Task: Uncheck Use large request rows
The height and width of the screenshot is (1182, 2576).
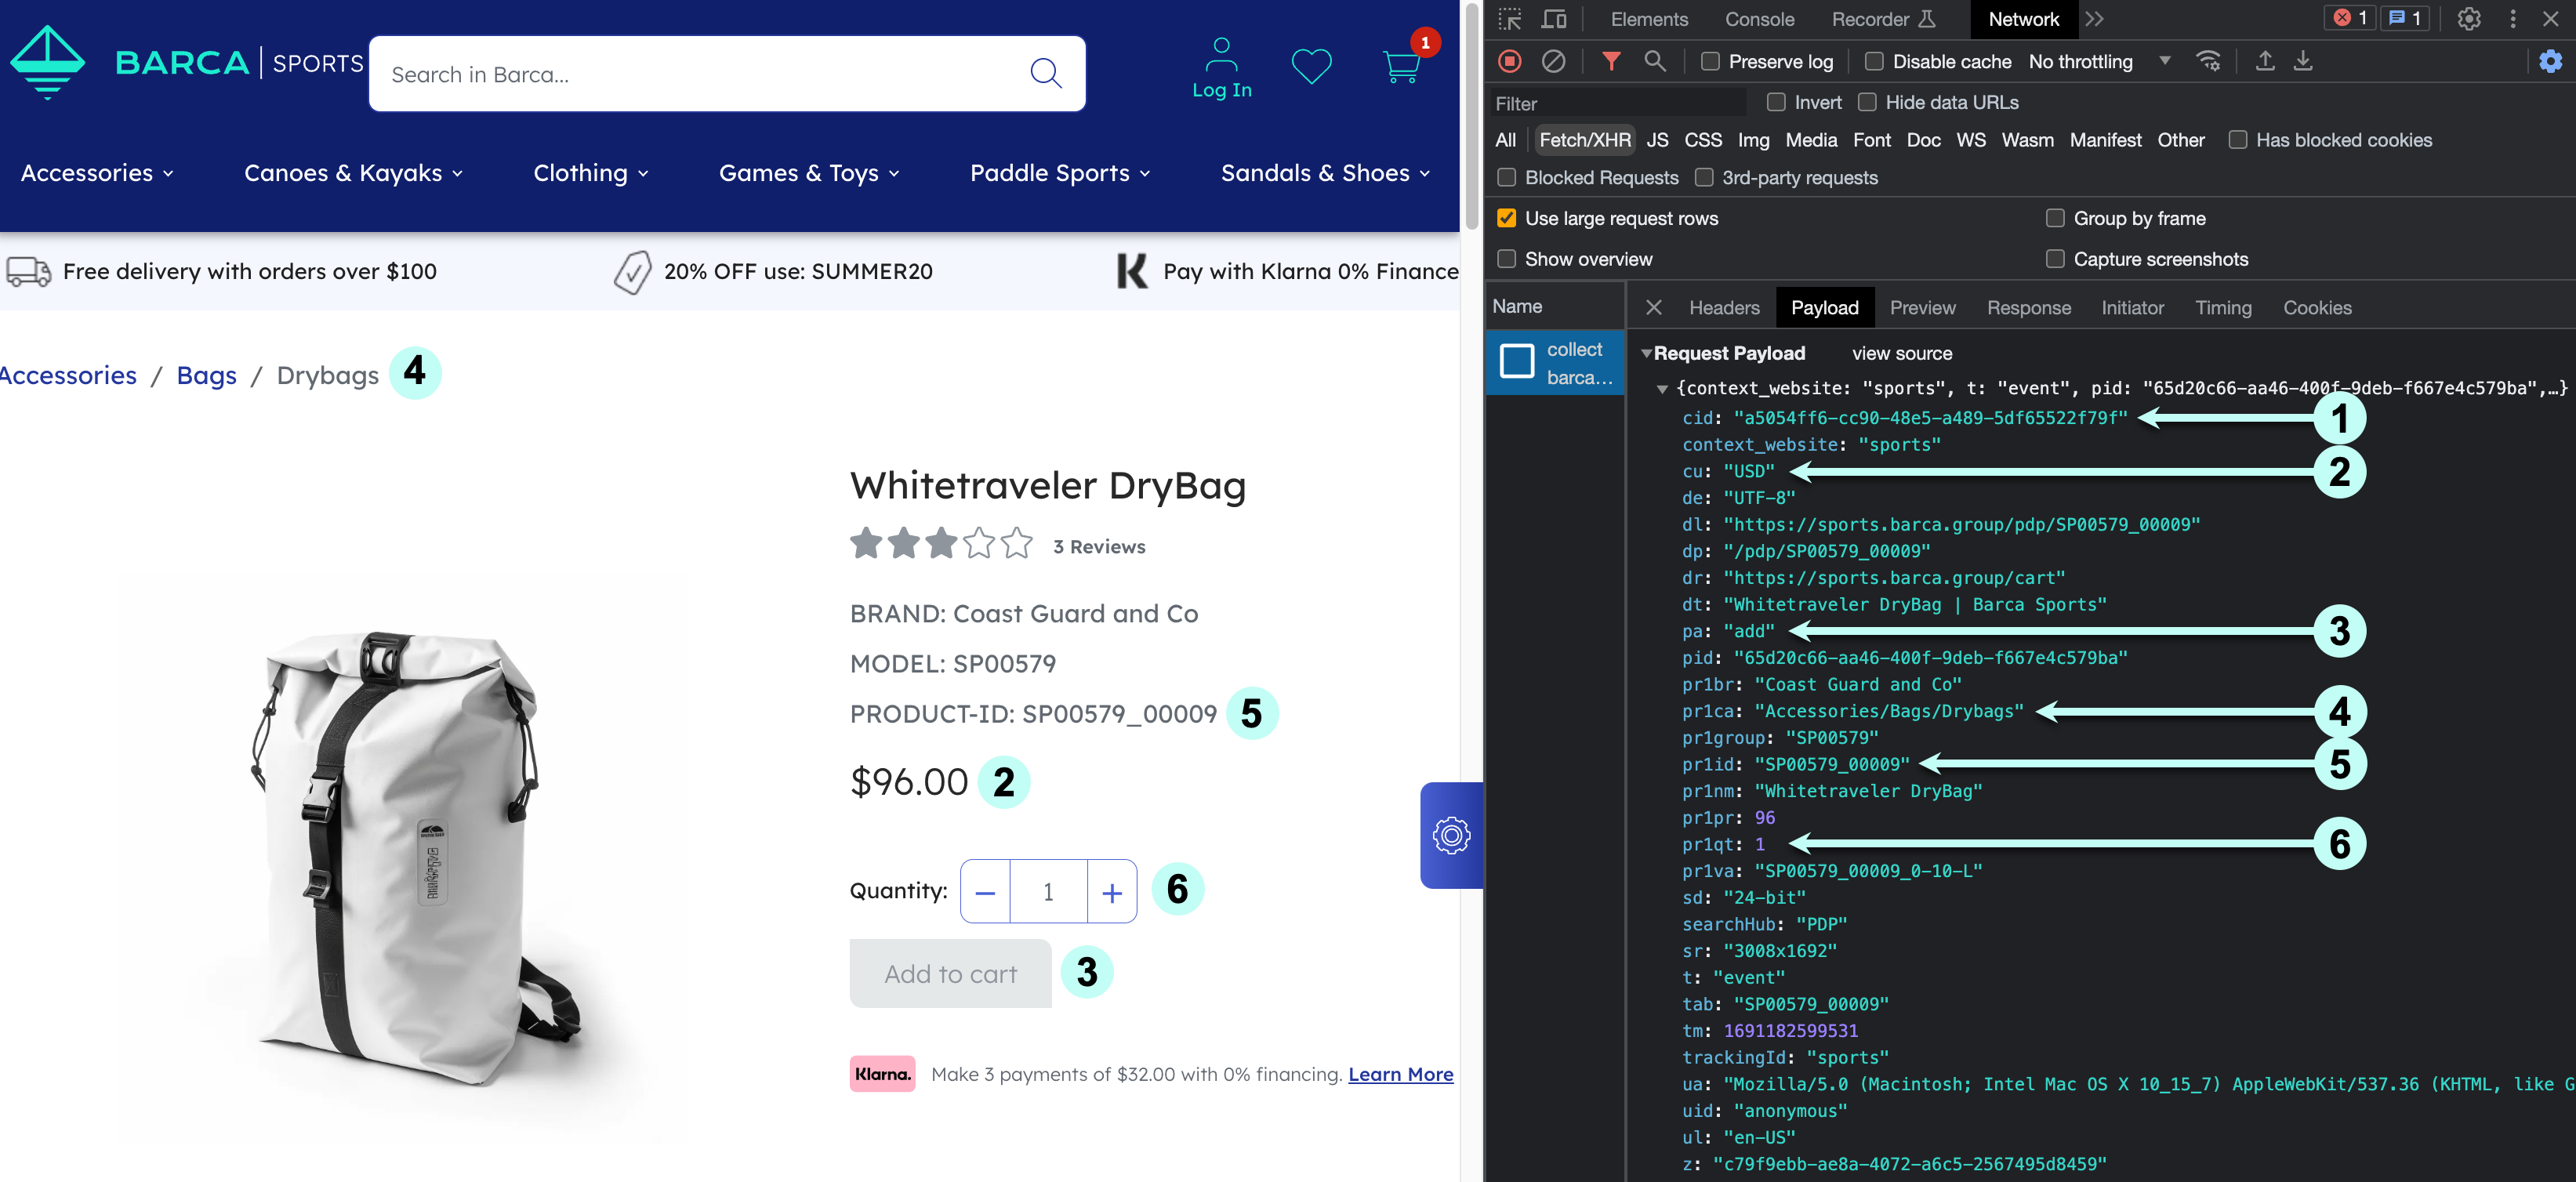Action: [1506, 218]
